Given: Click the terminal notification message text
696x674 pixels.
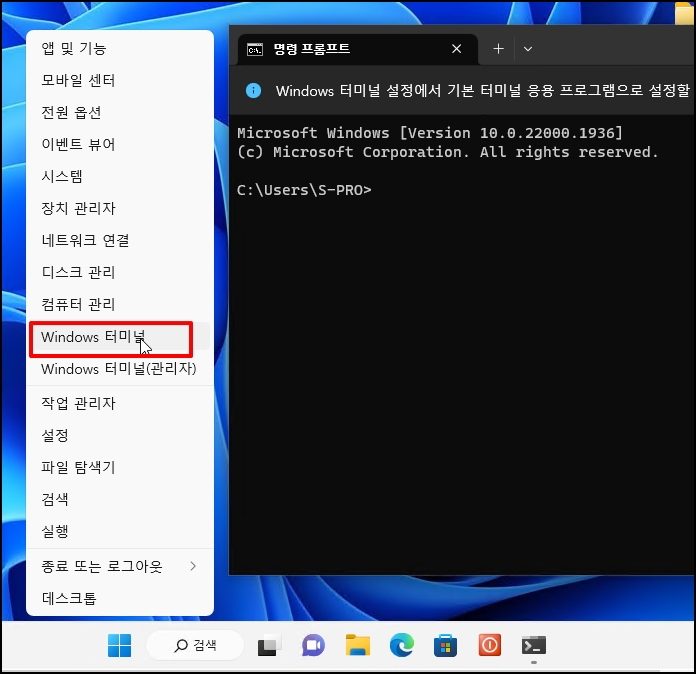Looking at the screenshot, I should [x=483, y=91].
